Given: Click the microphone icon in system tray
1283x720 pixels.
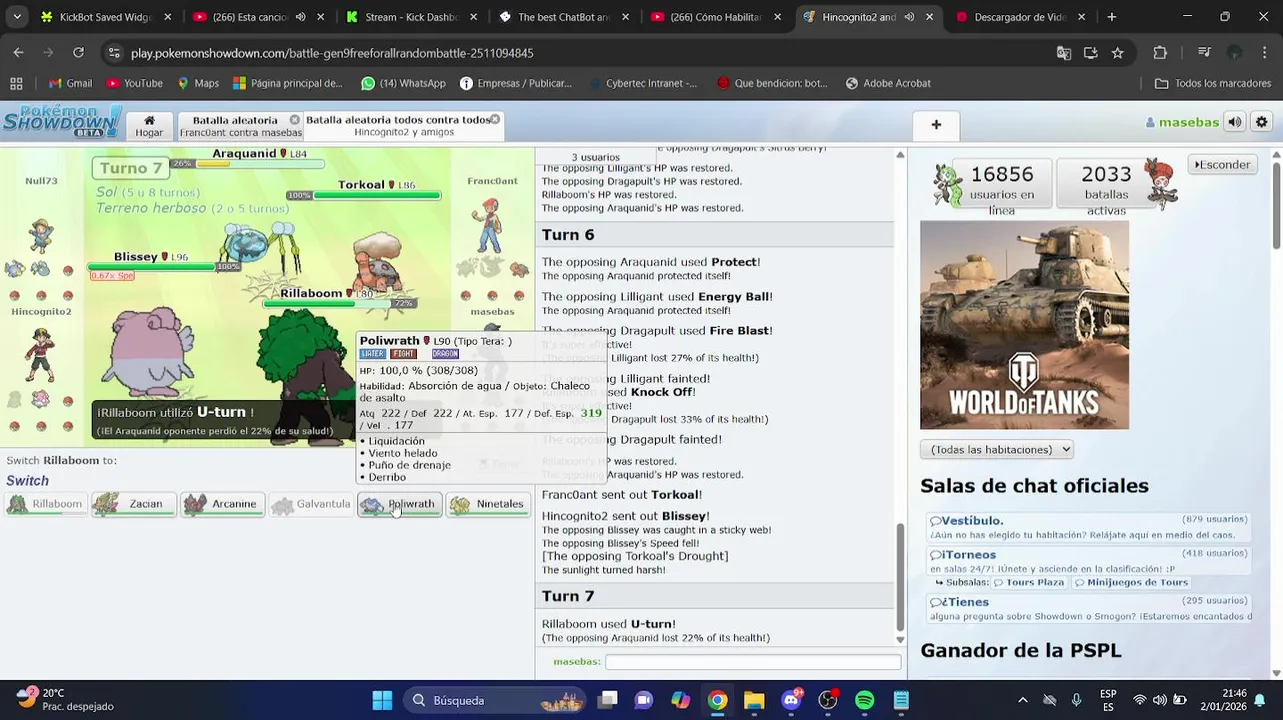Looking at the screenshot, I should click(1076, 700).
